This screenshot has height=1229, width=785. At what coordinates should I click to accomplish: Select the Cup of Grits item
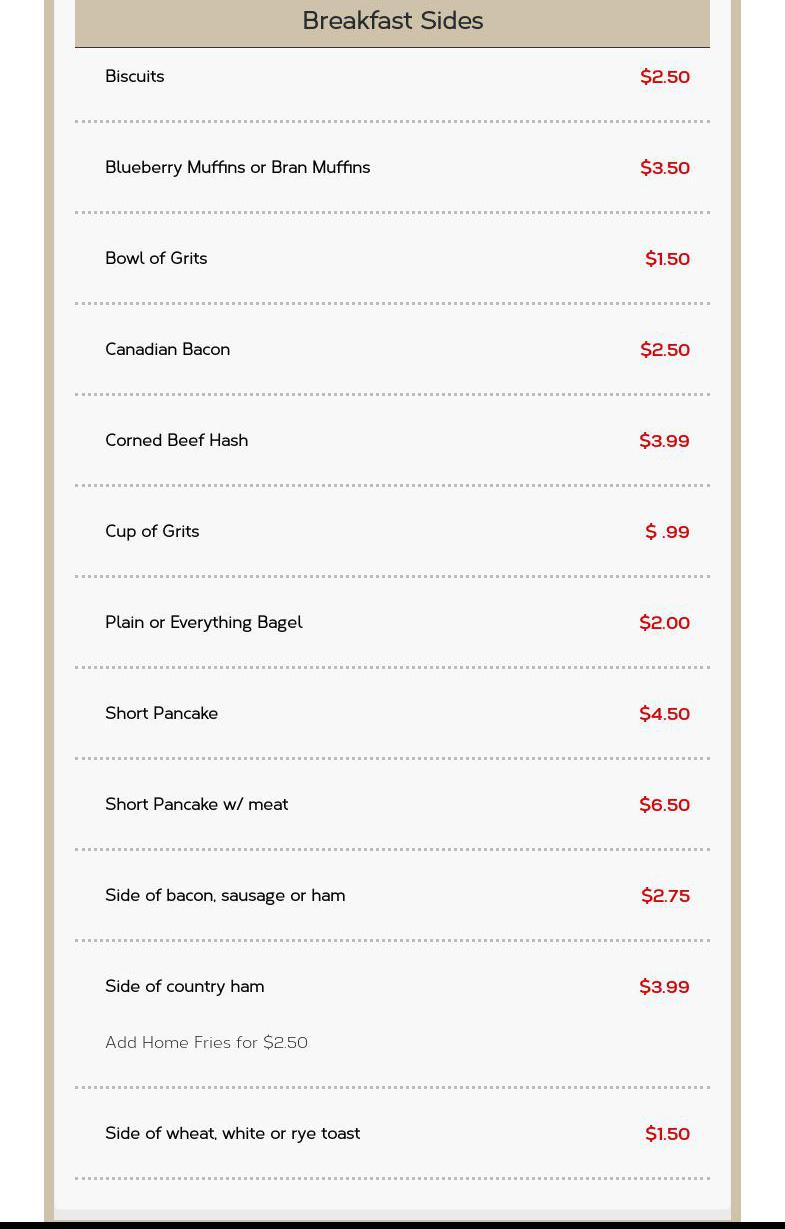coord(152,532)
